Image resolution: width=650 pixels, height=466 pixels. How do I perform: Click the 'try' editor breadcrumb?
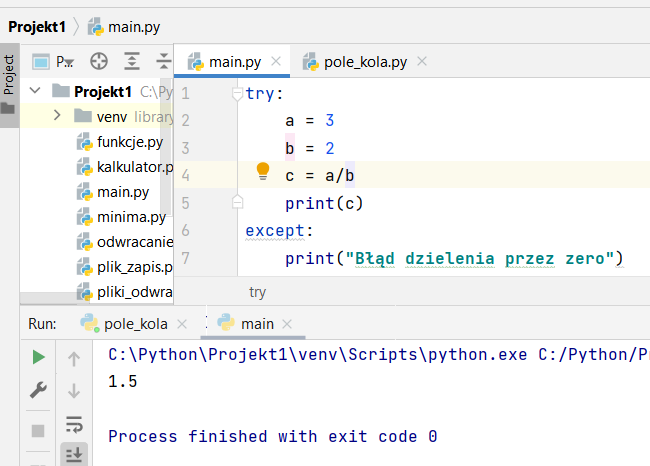click(257, 292)
